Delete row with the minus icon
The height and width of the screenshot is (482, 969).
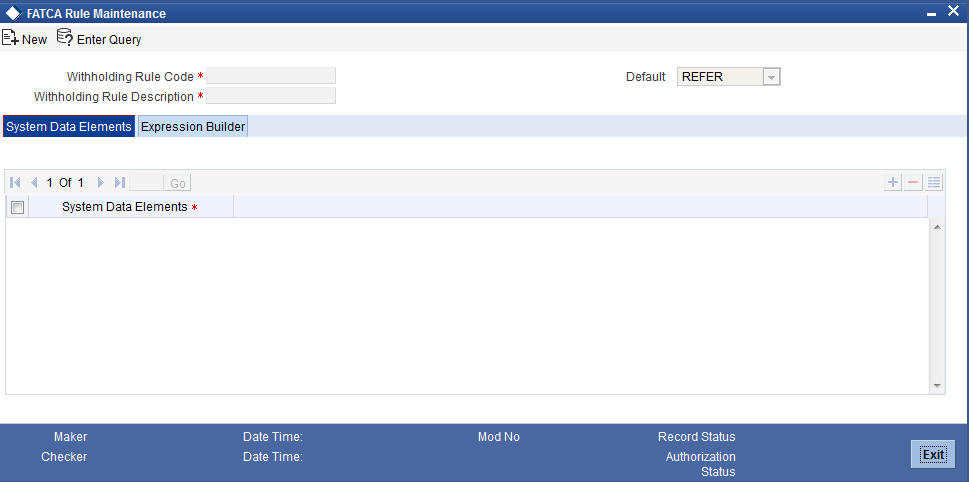click(913, 182)
